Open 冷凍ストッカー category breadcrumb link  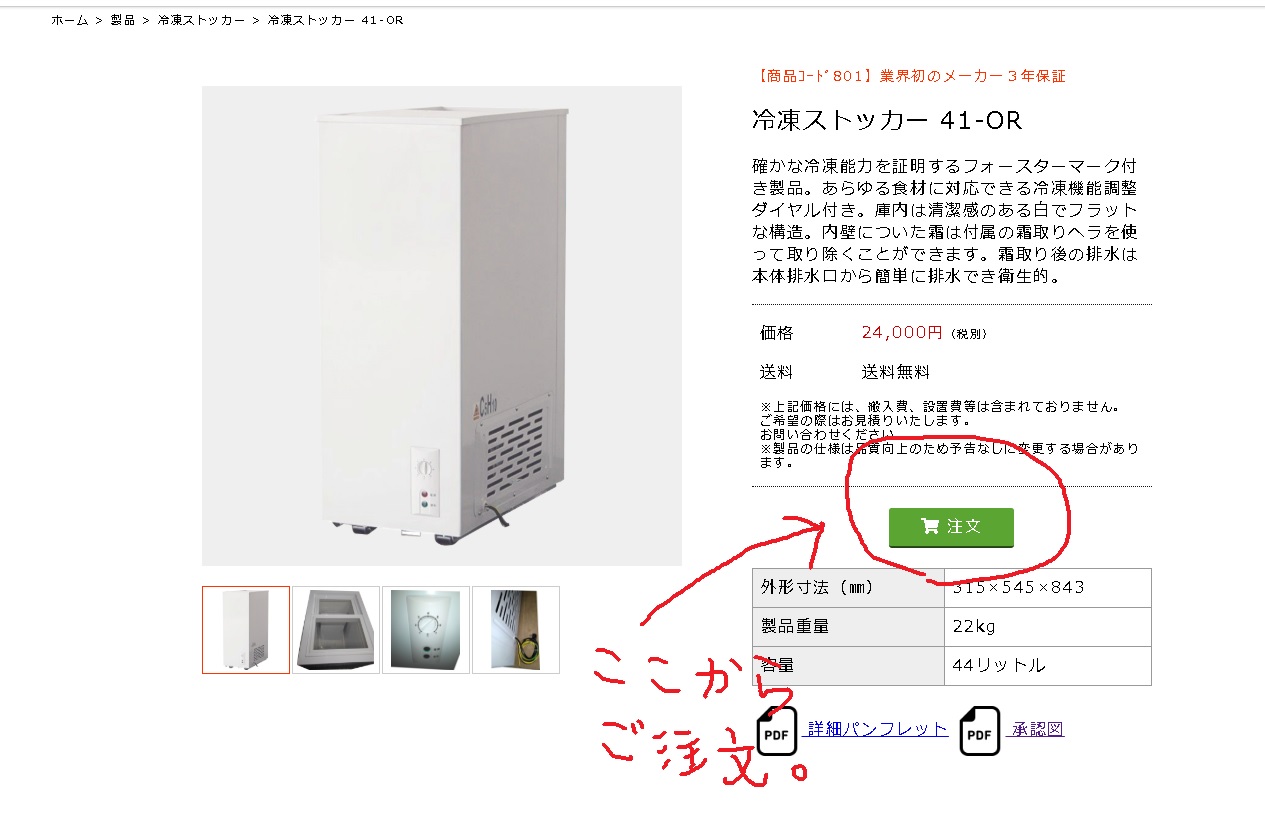click(201, 20)
